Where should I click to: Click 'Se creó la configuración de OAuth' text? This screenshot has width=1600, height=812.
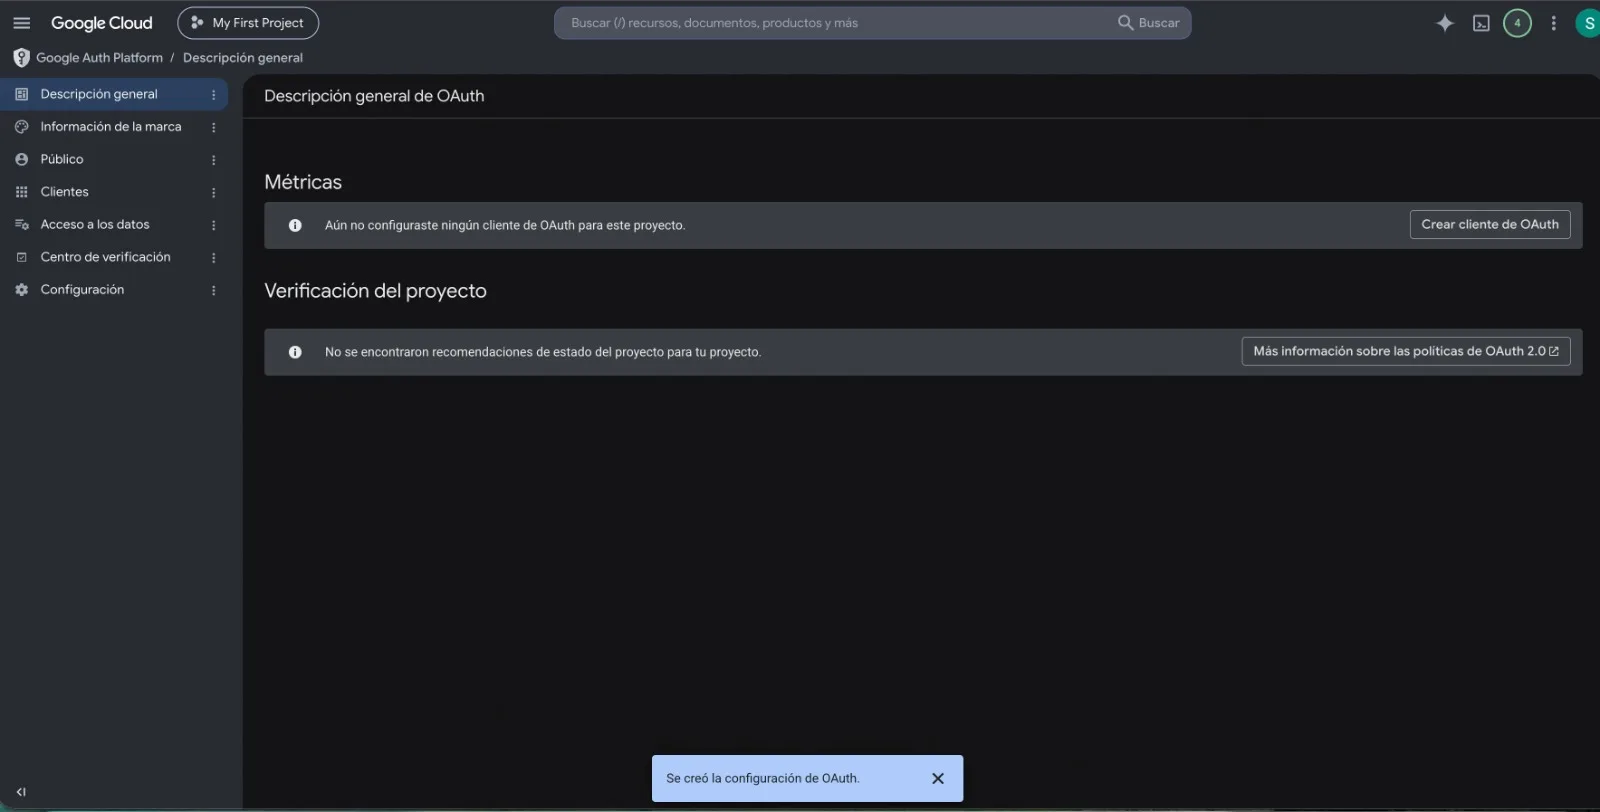coord(763,778)
